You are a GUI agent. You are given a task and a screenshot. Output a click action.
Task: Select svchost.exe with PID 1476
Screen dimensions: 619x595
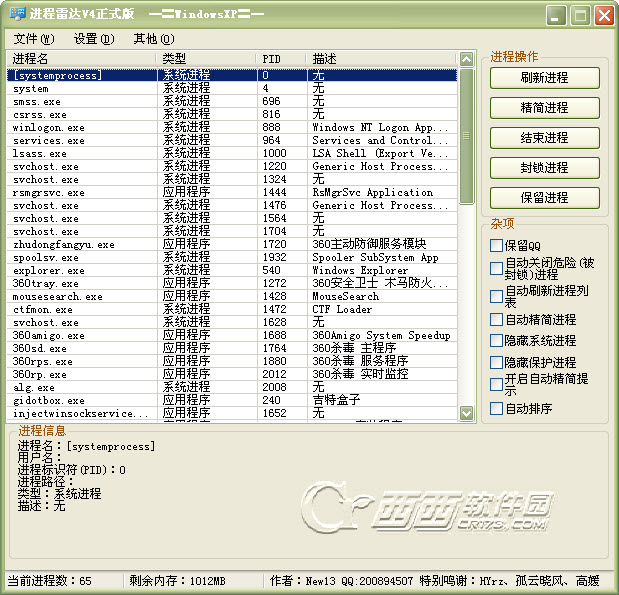[x=232, y=205]
